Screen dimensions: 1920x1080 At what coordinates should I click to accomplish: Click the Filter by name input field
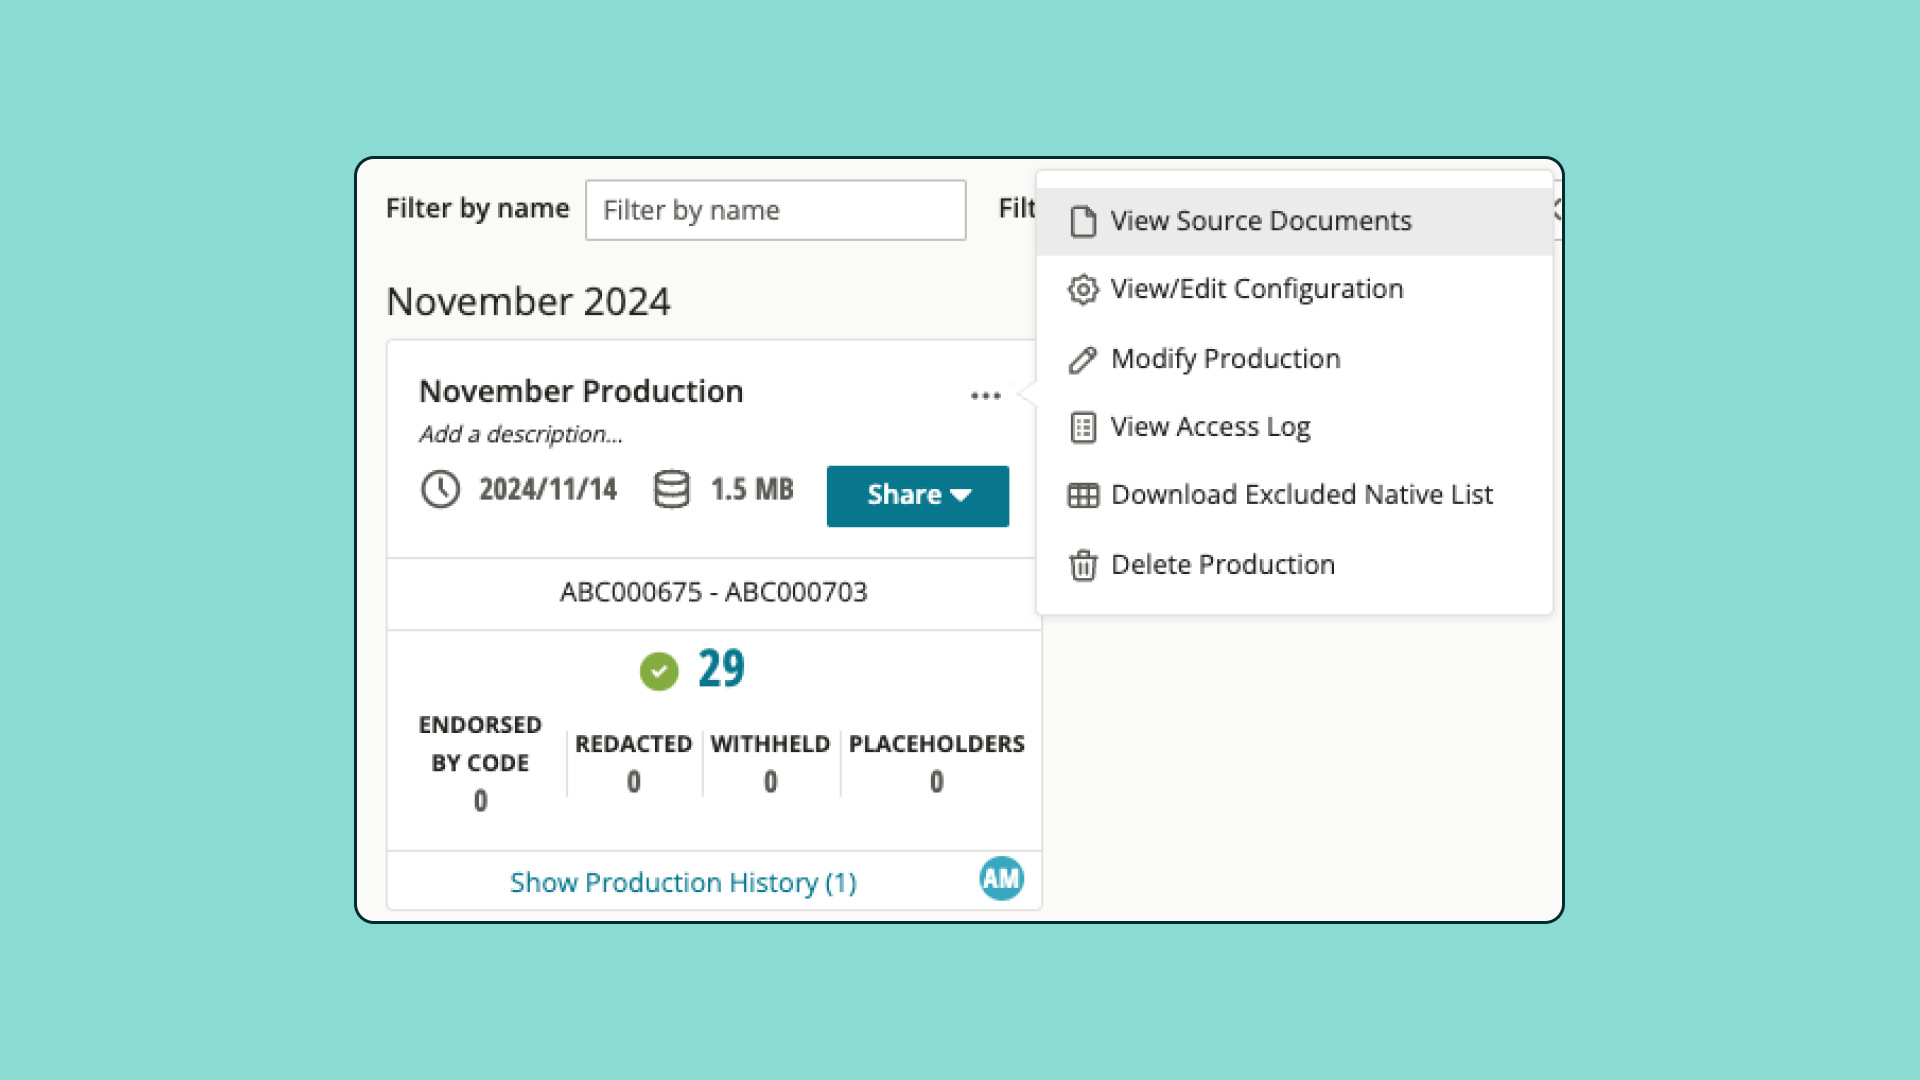point(775,210)
